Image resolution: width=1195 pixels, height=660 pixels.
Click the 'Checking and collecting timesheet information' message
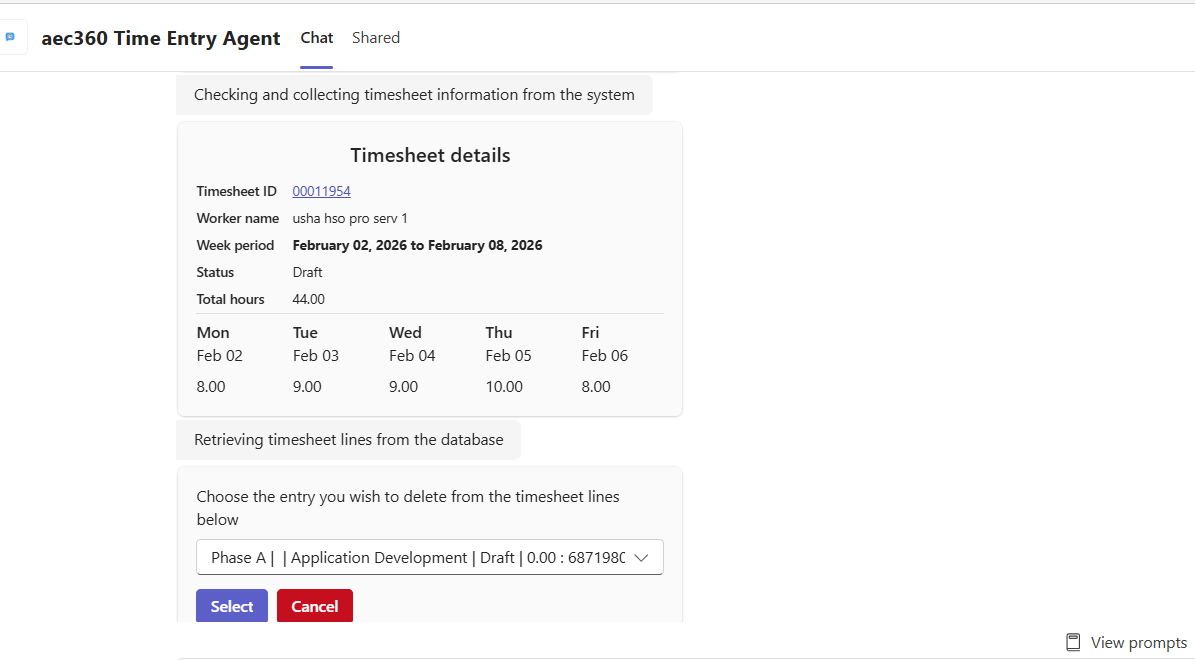coord(414,95)
